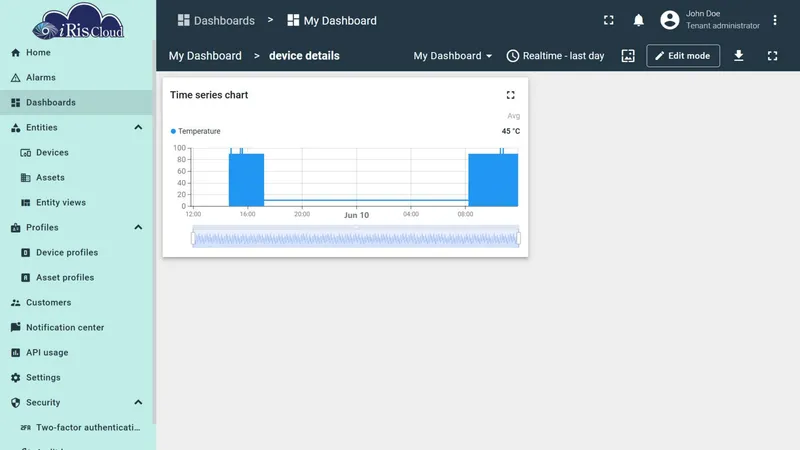The width and height of the screenshot is (800, 450).
Task: Click device details state breadcrumb
Action: point(304,56)
